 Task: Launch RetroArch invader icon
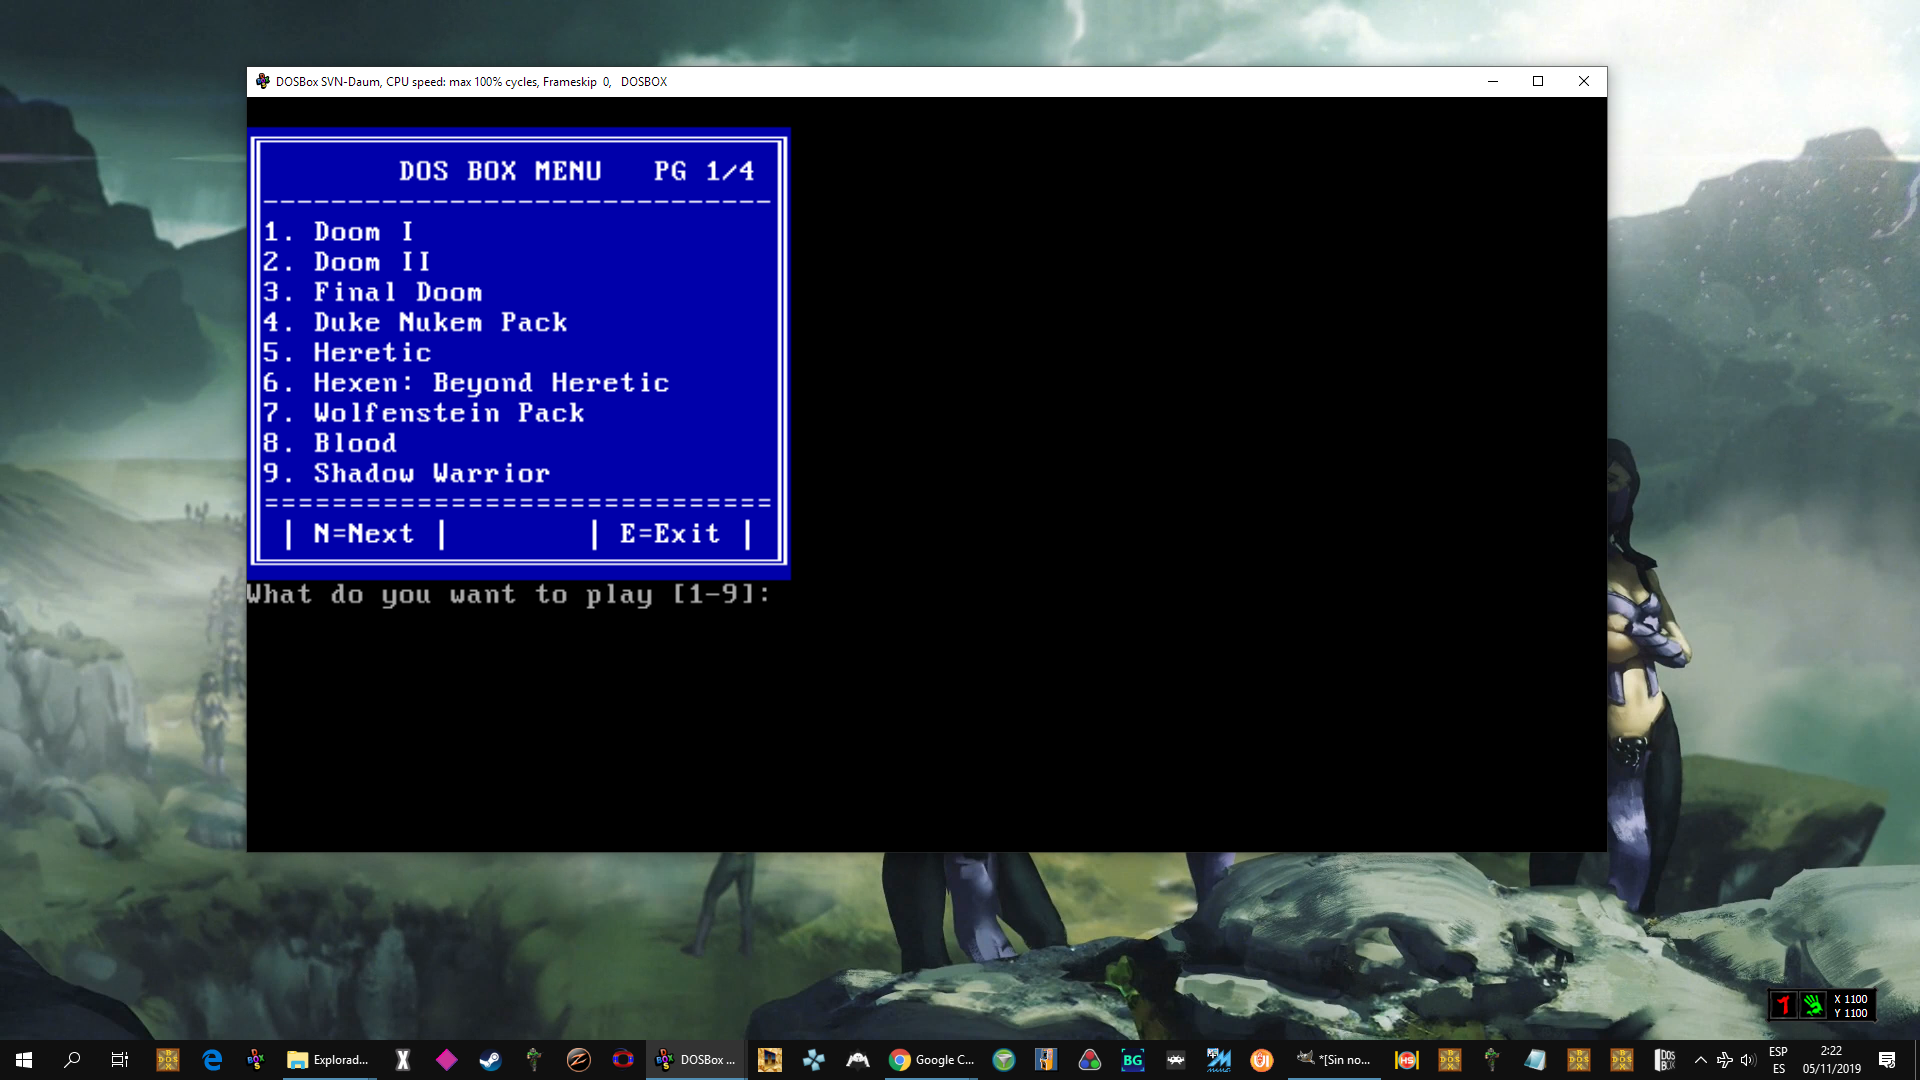point(1176,1060)
